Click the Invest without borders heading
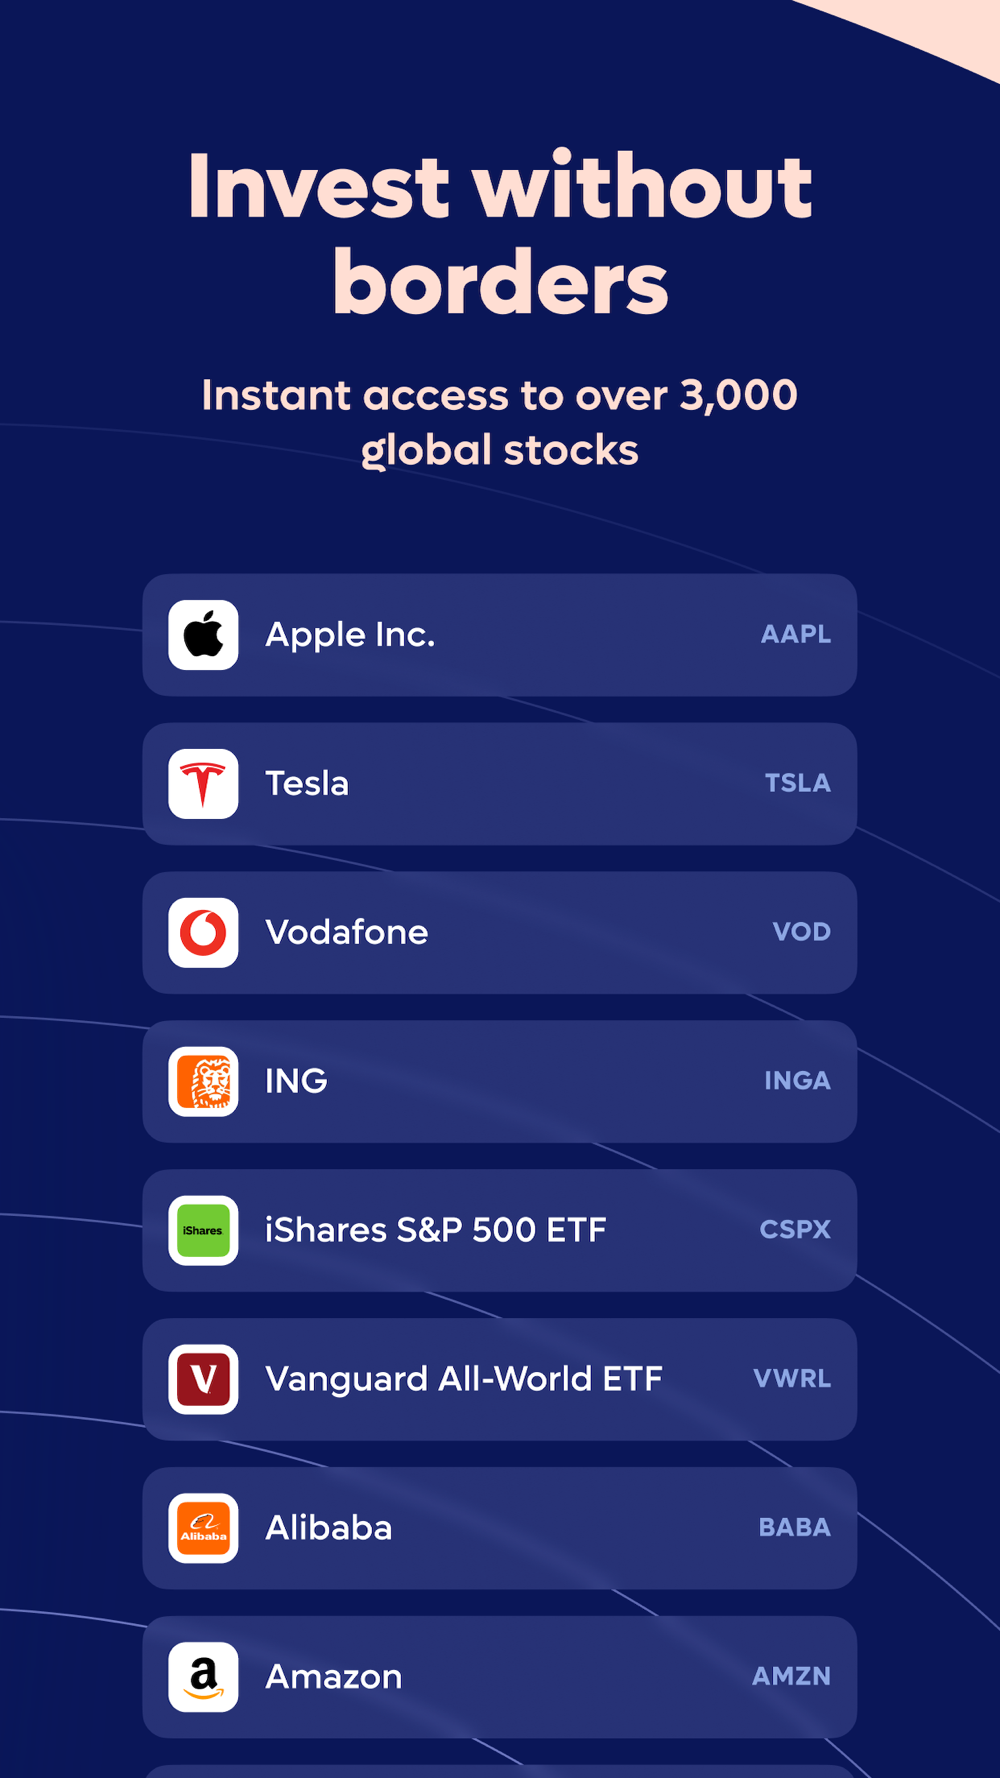This screenshot has height=1778, width=1000. pyautogui.click(x=500, y=235)
